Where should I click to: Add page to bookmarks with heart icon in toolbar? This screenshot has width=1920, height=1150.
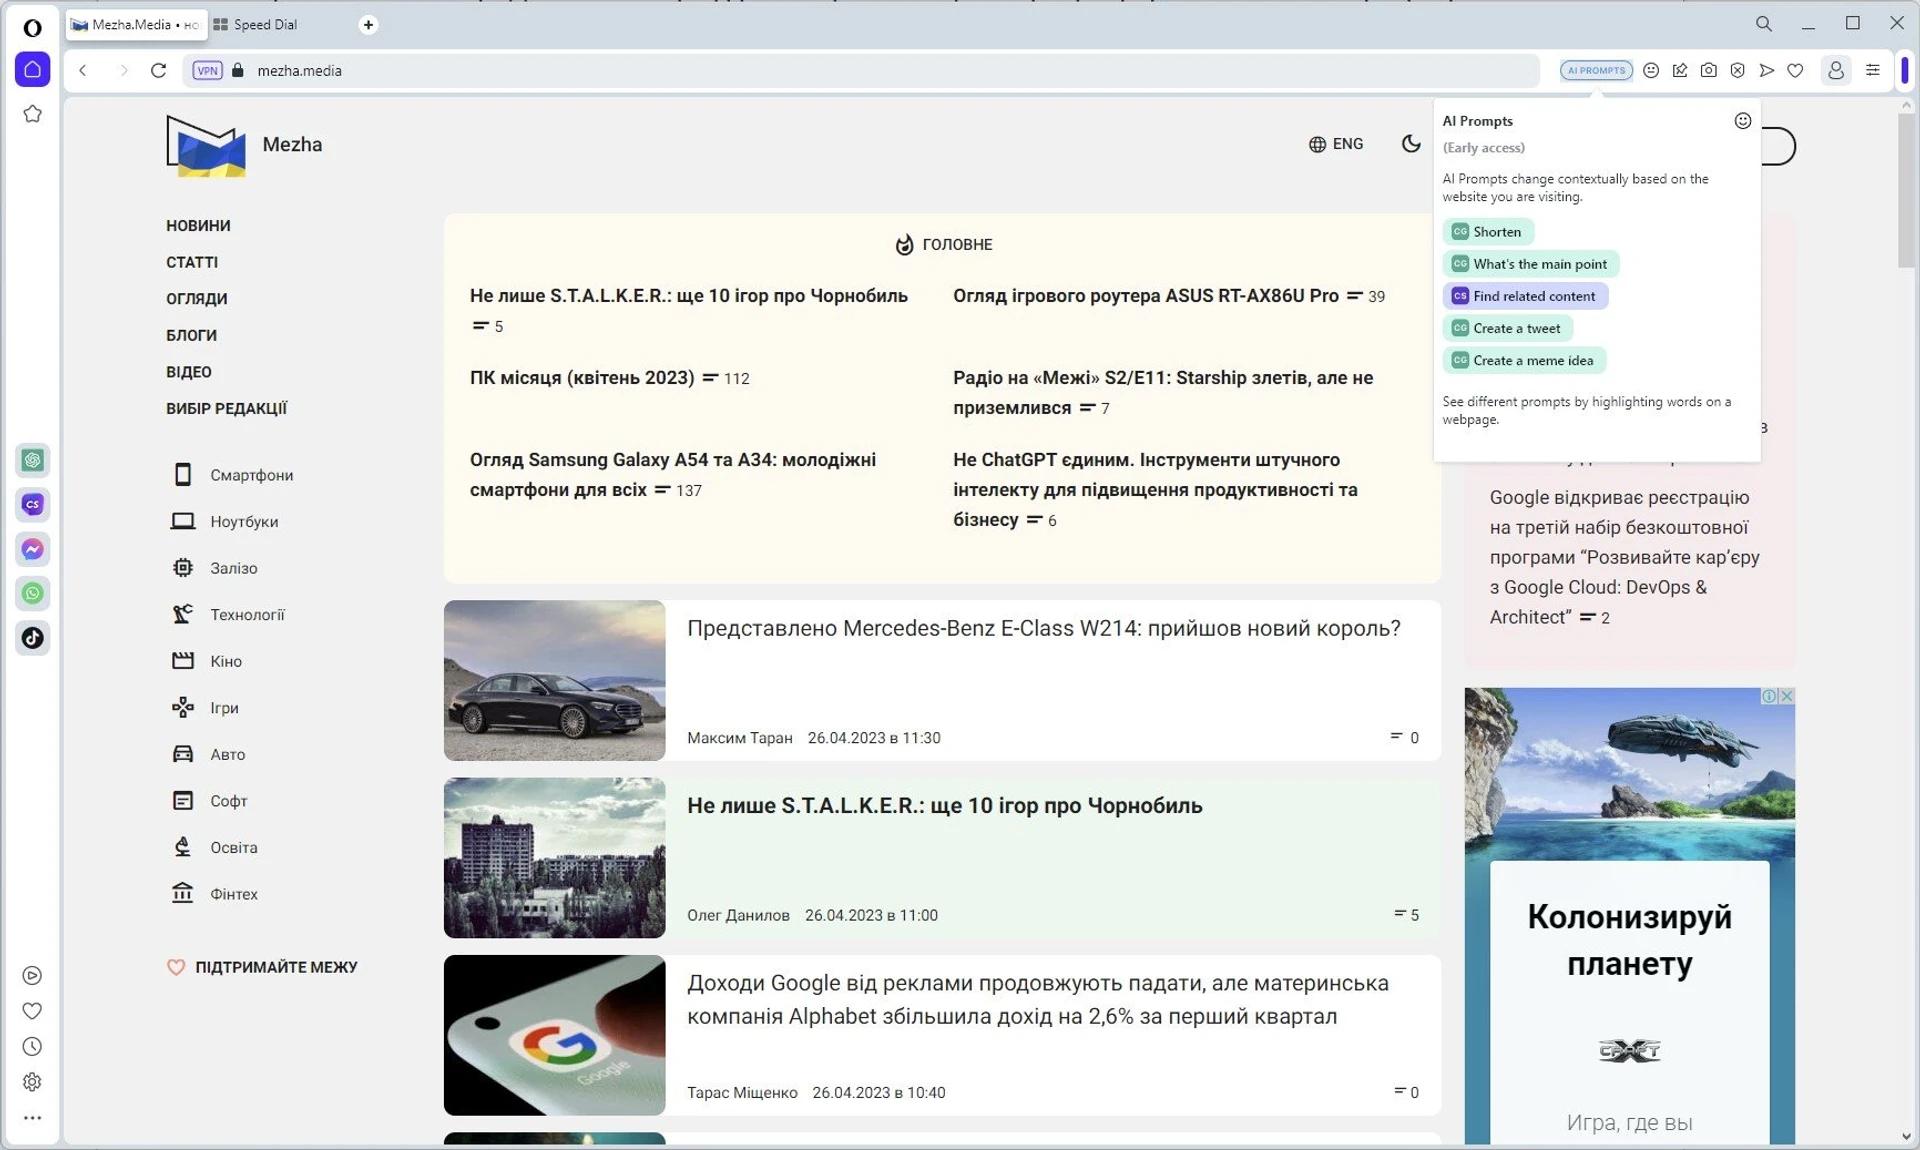pyautogui.click(x=1796, y=70)
